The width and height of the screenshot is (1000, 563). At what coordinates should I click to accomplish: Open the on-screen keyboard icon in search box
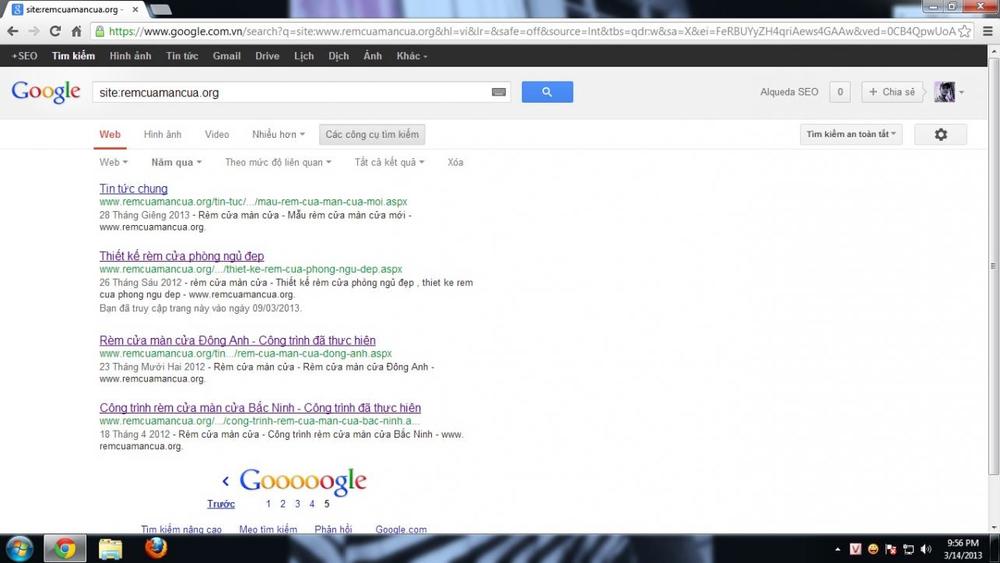point(499,92)
